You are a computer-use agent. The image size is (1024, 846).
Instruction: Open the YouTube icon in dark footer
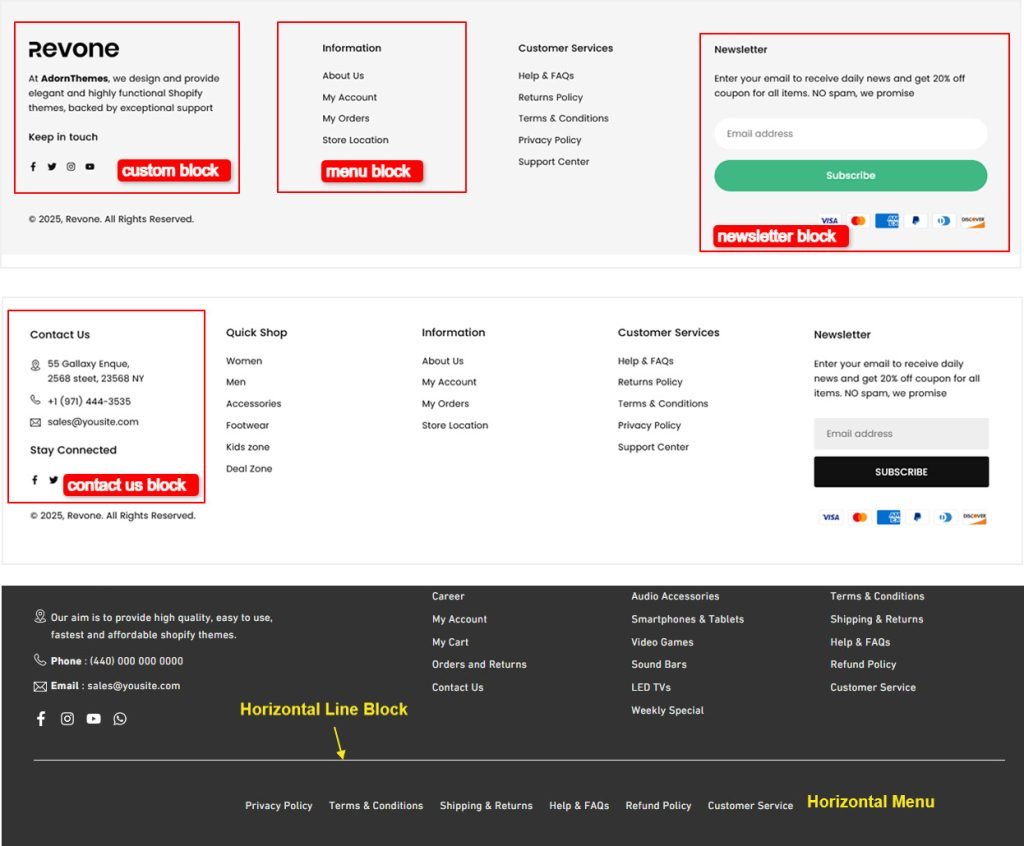pos(93,719)
